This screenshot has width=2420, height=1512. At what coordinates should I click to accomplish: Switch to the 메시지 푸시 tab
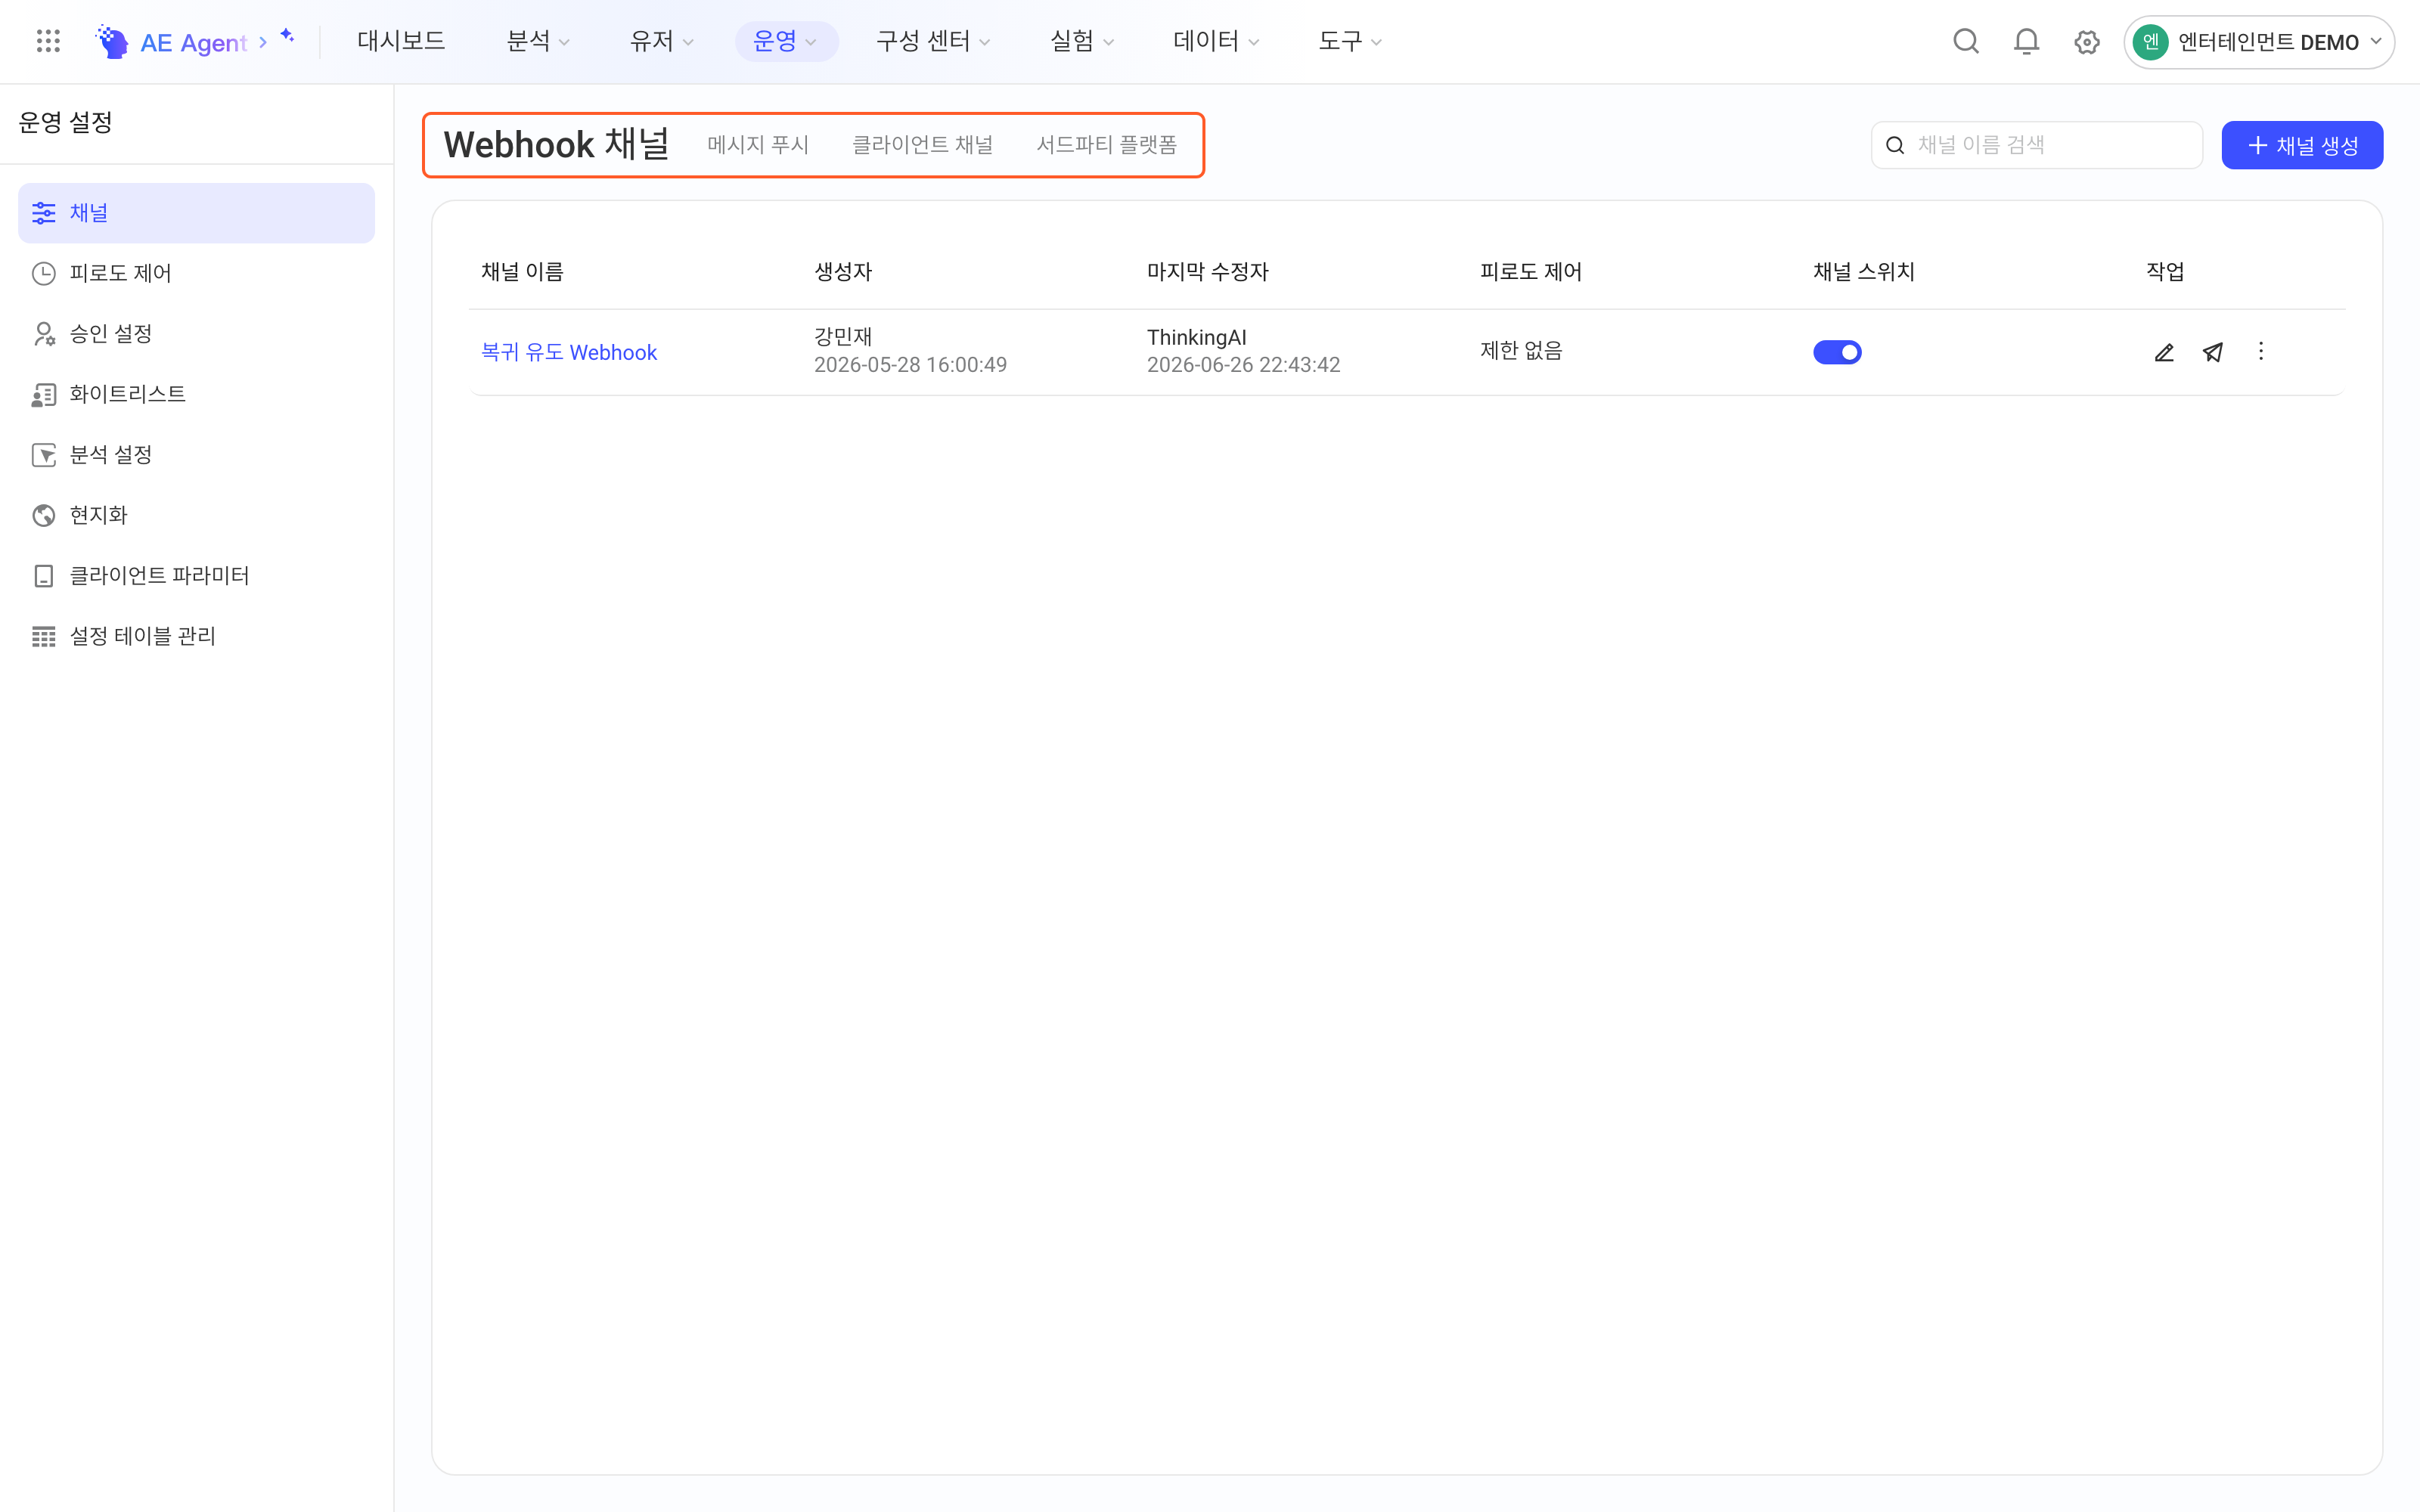pos(758,145)
